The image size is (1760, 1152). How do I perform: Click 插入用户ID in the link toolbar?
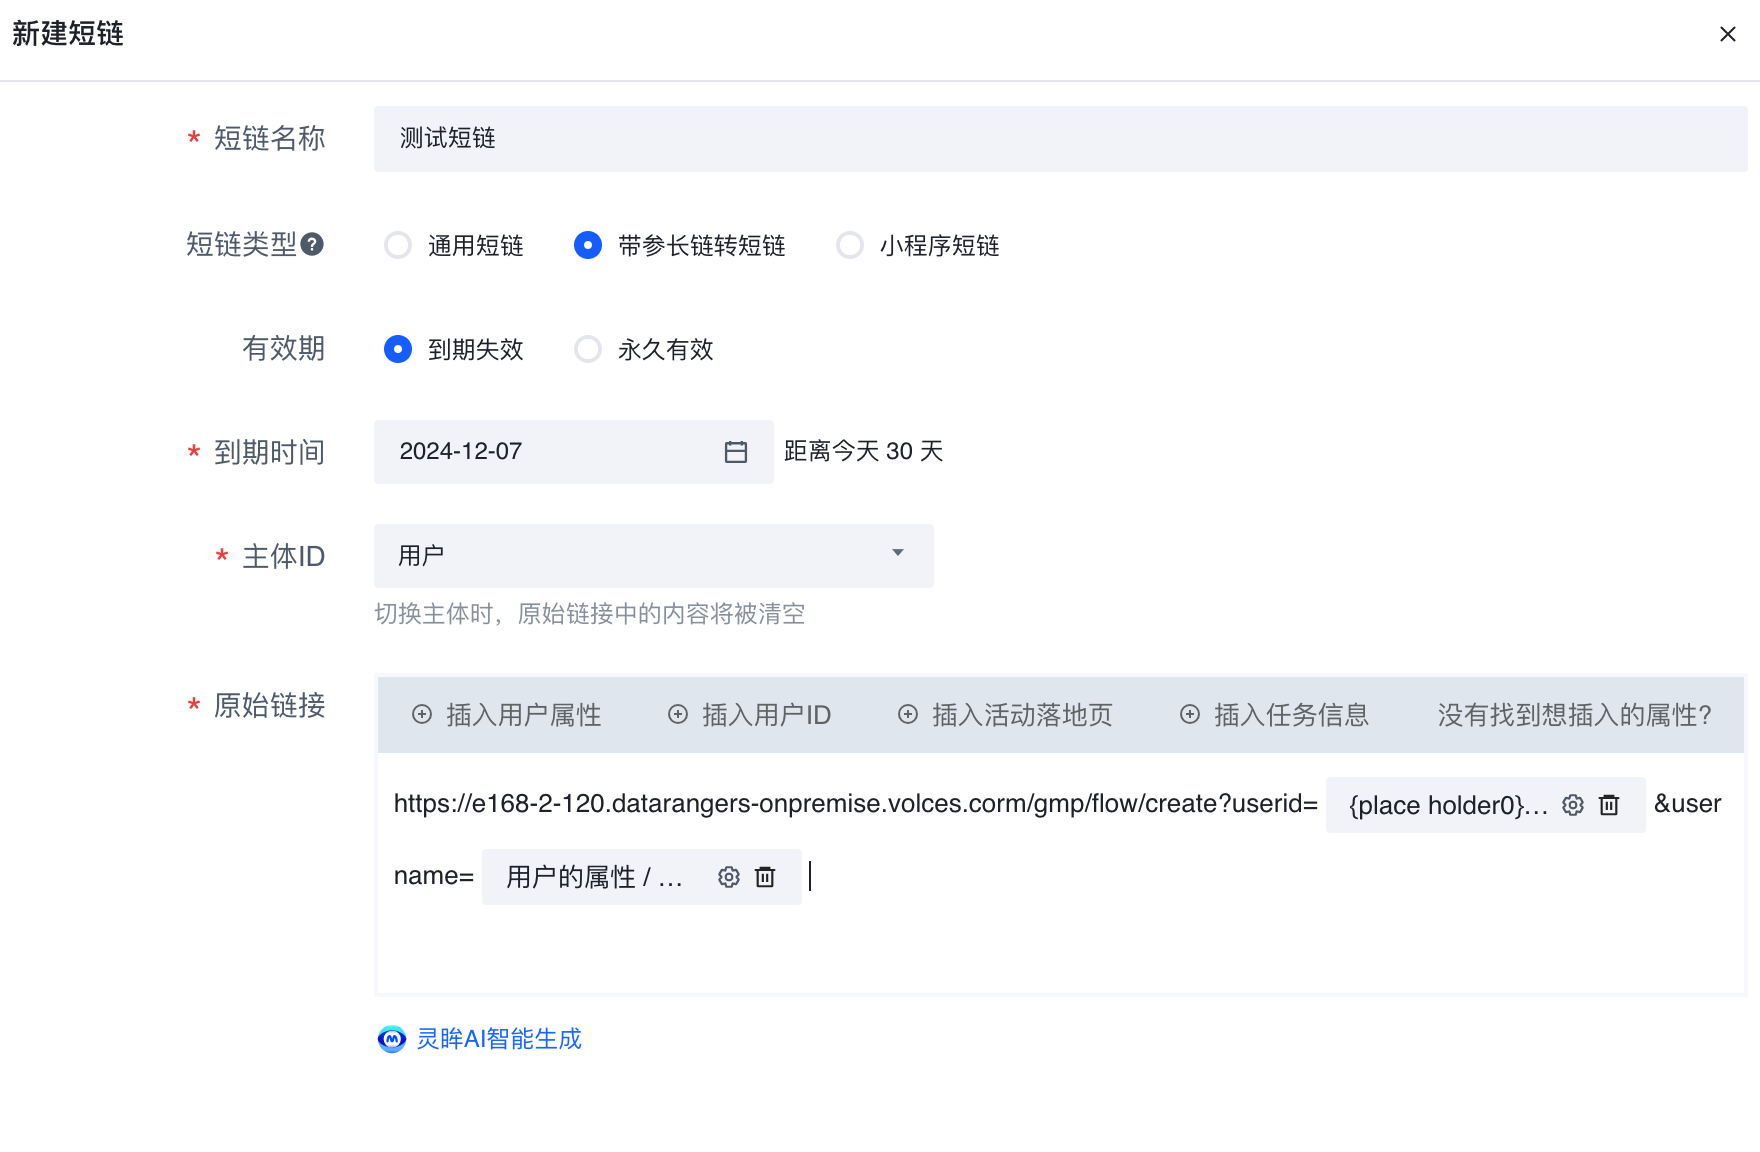pyautogui.click(x=750, y=715)
